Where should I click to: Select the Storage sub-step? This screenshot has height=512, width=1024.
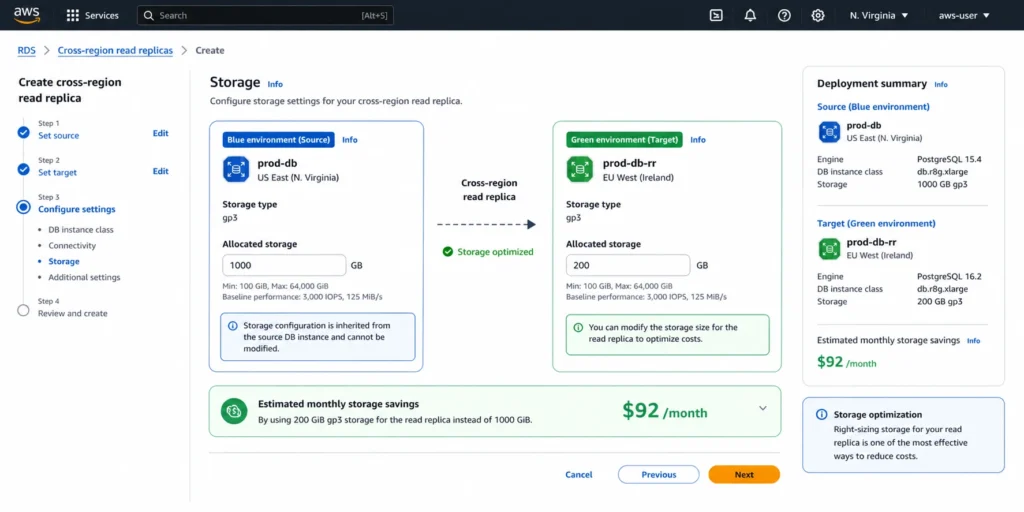point(64,261)
